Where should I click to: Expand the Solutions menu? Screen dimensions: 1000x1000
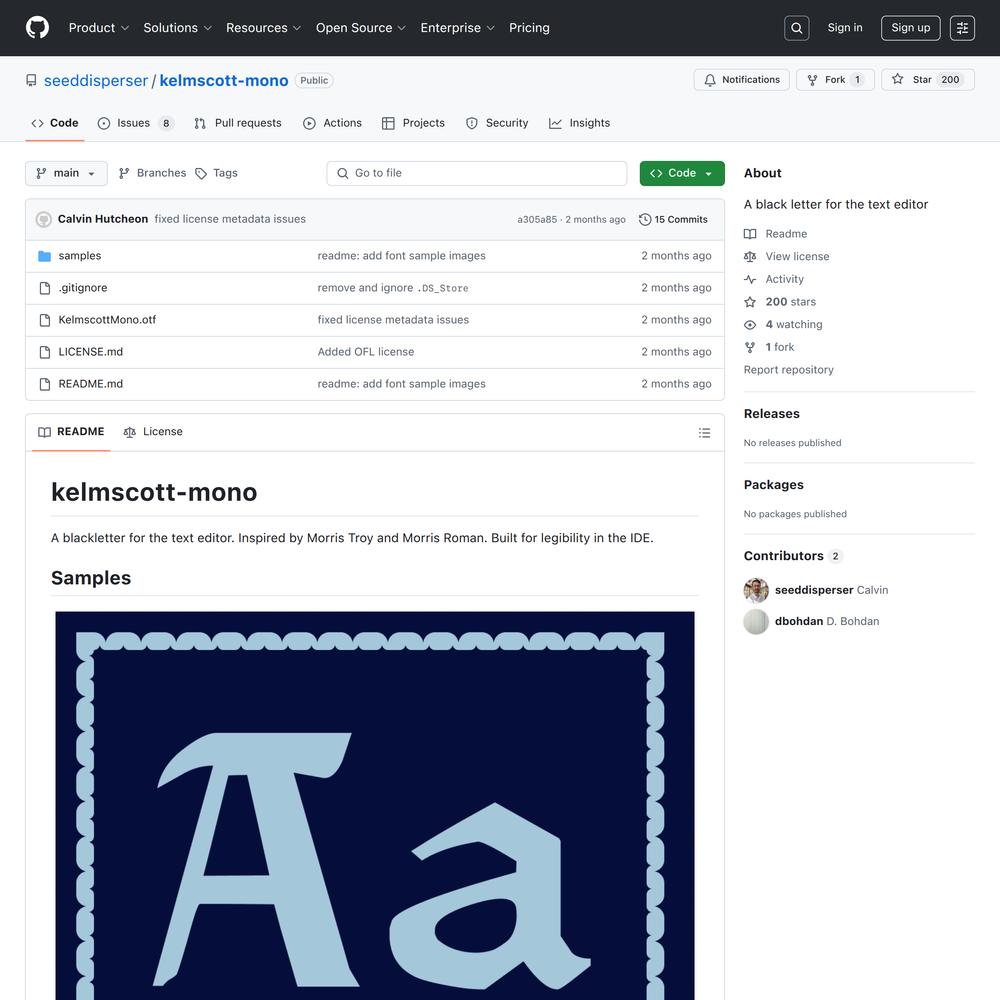177,28
